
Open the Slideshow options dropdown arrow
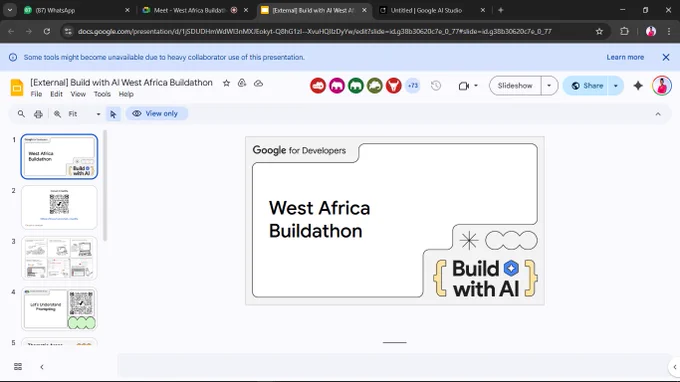pos(549,86)
